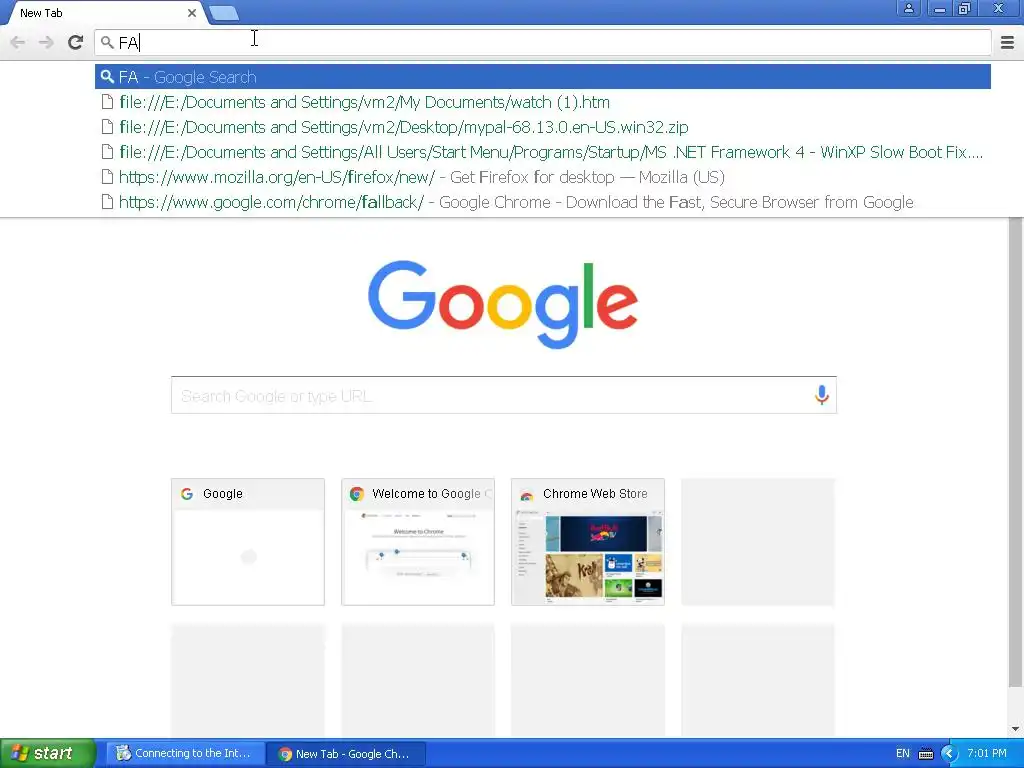Click the voice search microphone icon
Screen dimensions: 1024x768
point(822,395)
